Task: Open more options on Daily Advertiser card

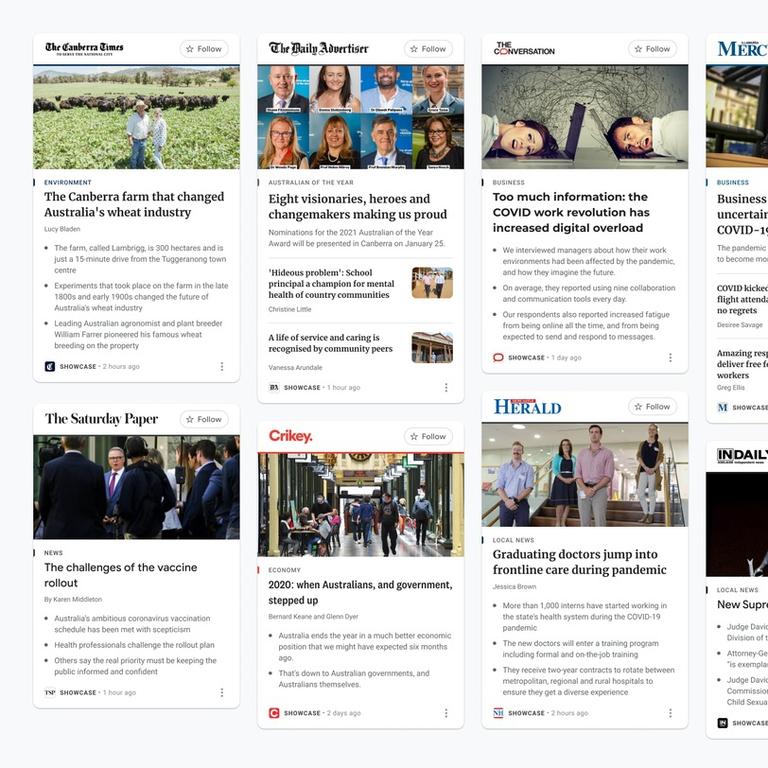Action: (x=446, y=387)
